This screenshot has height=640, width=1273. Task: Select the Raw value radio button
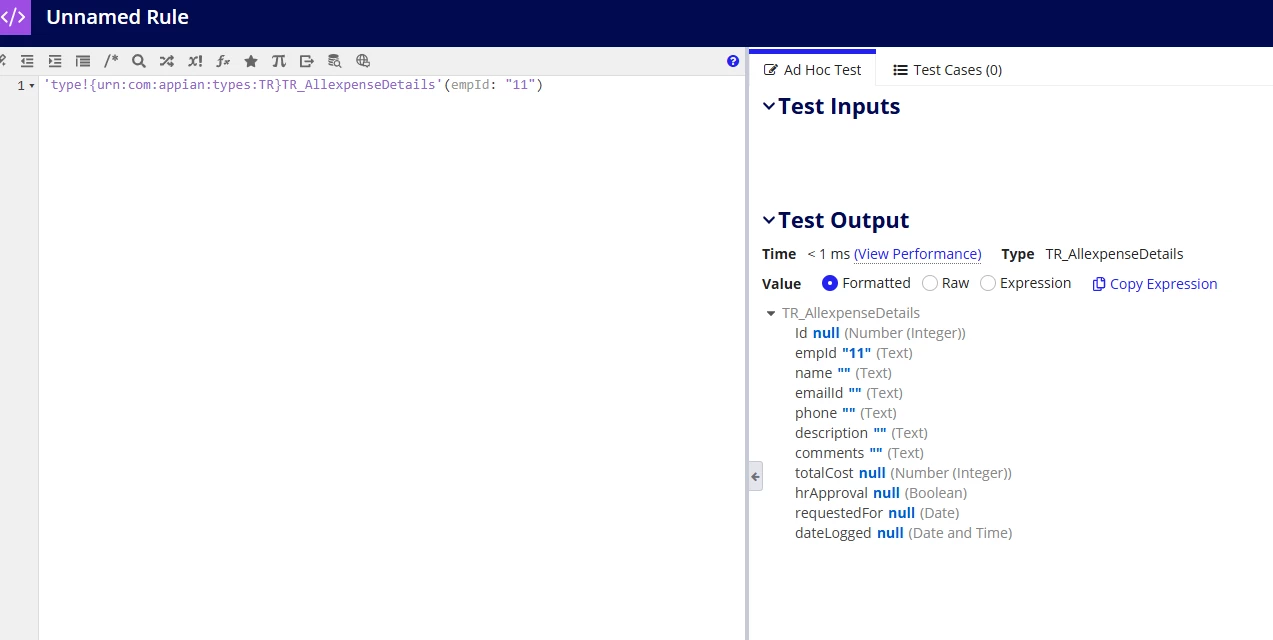click(x=930, y=283)
